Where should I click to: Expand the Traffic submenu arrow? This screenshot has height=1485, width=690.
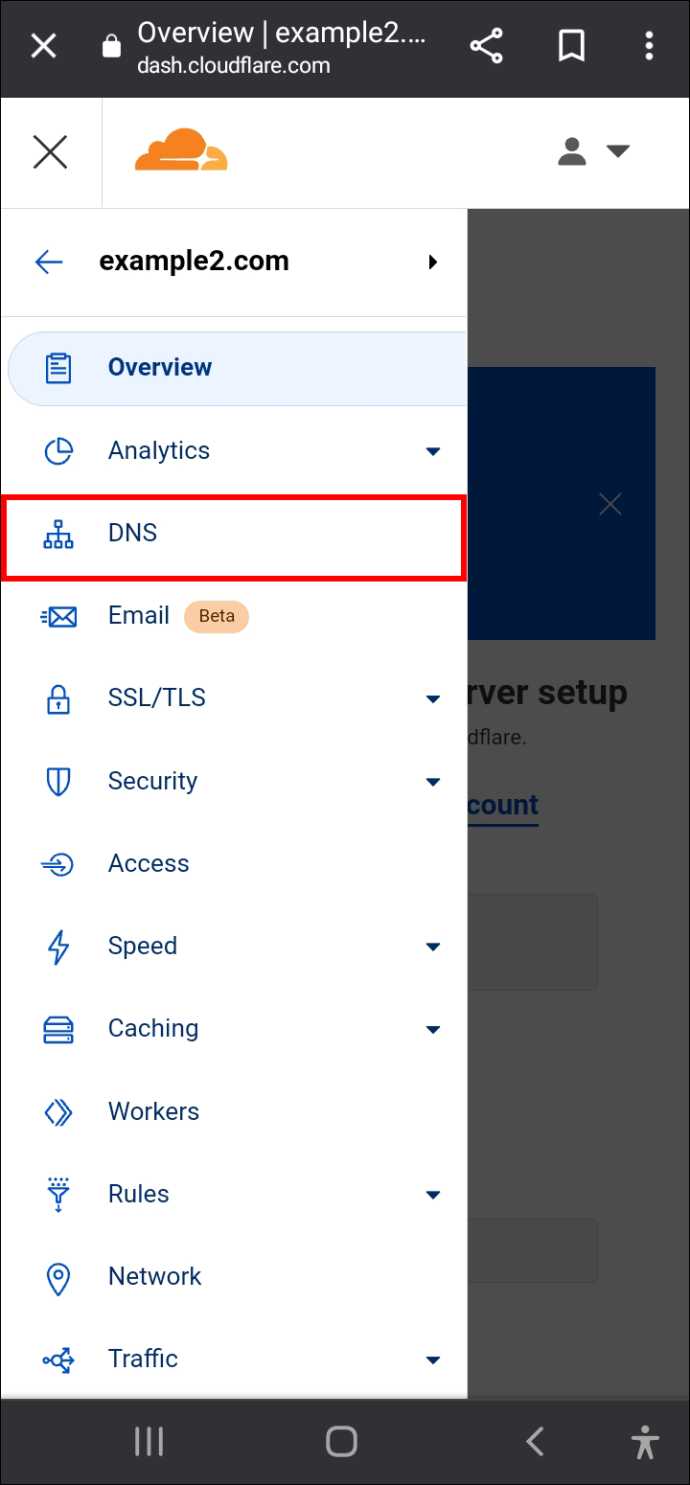(x=433, y=1360)
